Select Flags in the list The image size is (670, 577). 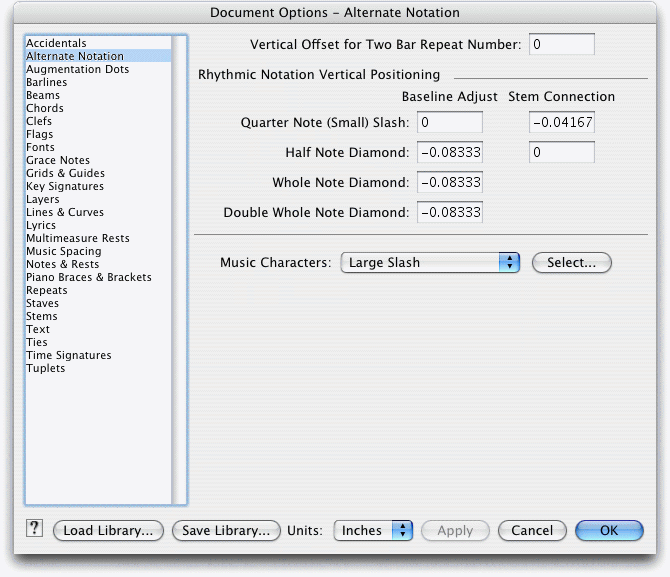[98, 134]
